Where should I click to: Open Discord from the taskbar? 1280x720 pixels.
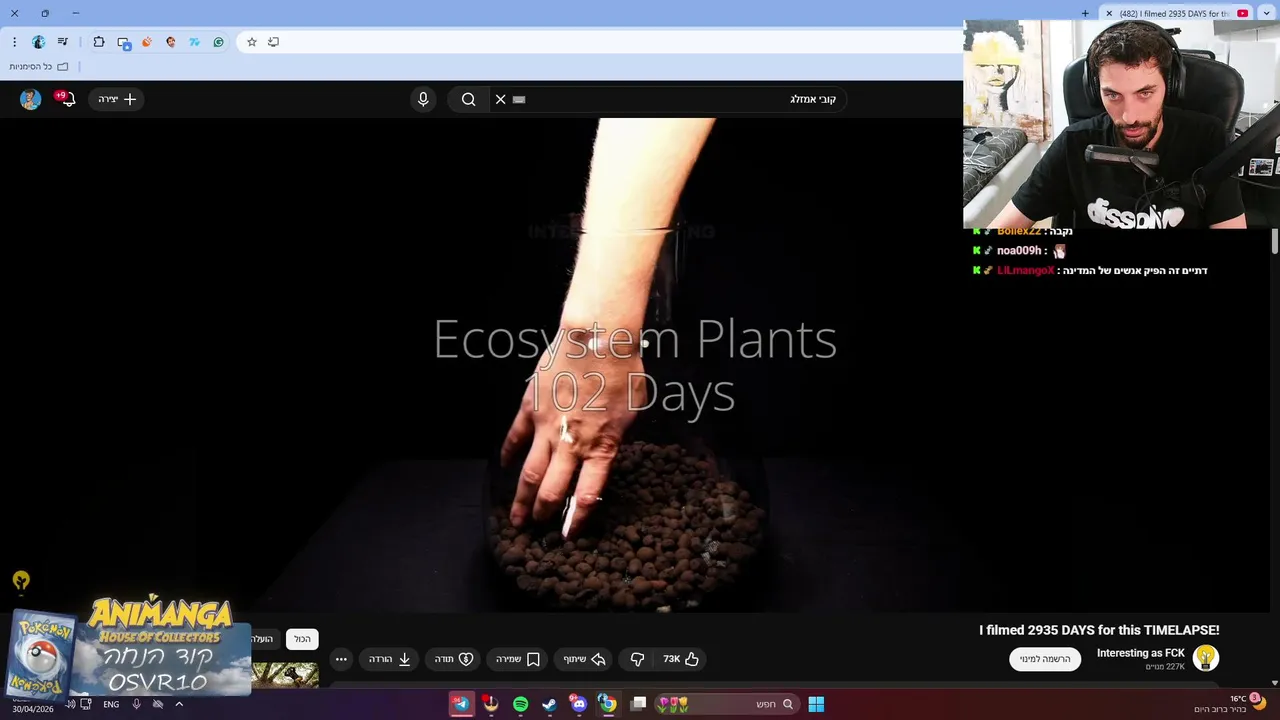point(578,704)
